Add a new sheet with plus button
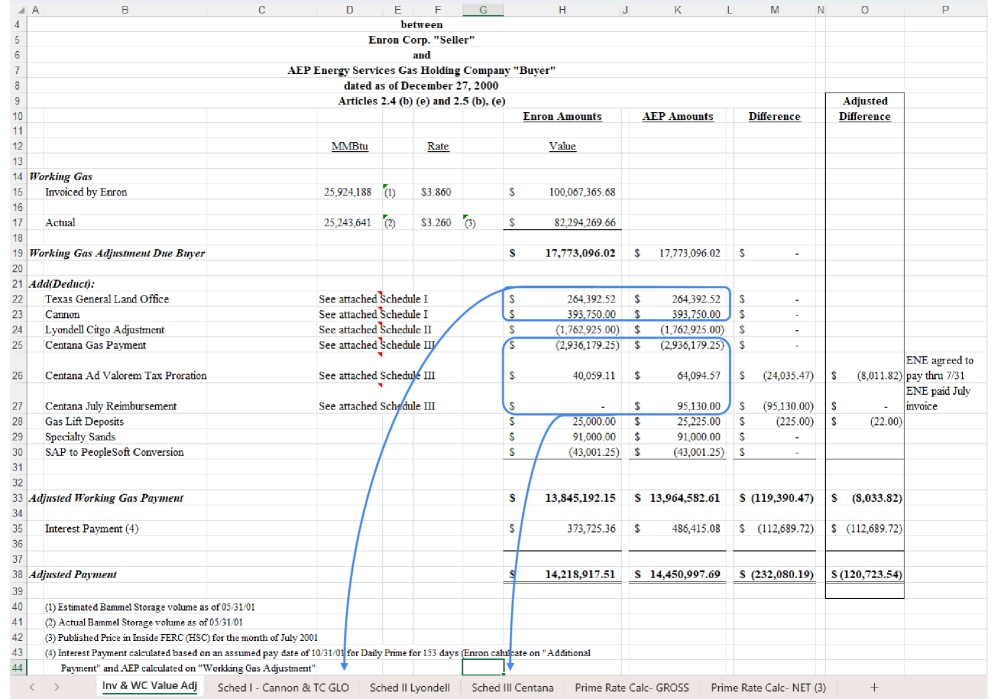The image size is (997, 699). (874, 687)
